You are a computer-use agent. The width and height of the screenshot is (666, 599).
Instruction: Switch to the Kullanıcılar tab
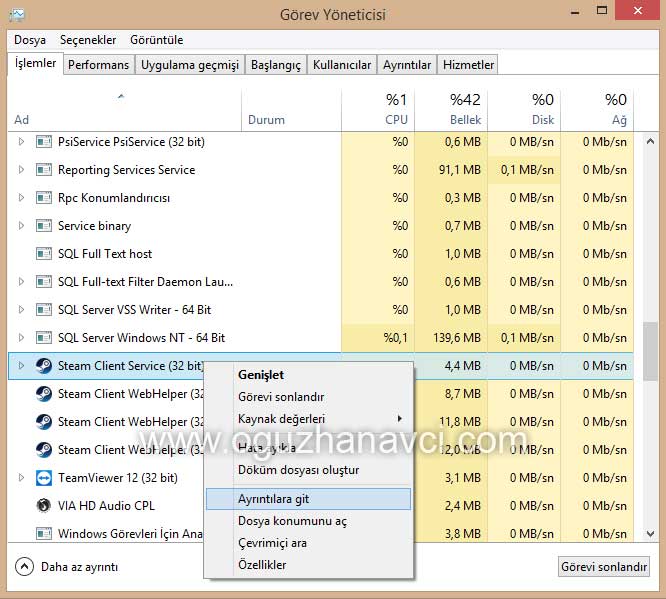[342, 65]
